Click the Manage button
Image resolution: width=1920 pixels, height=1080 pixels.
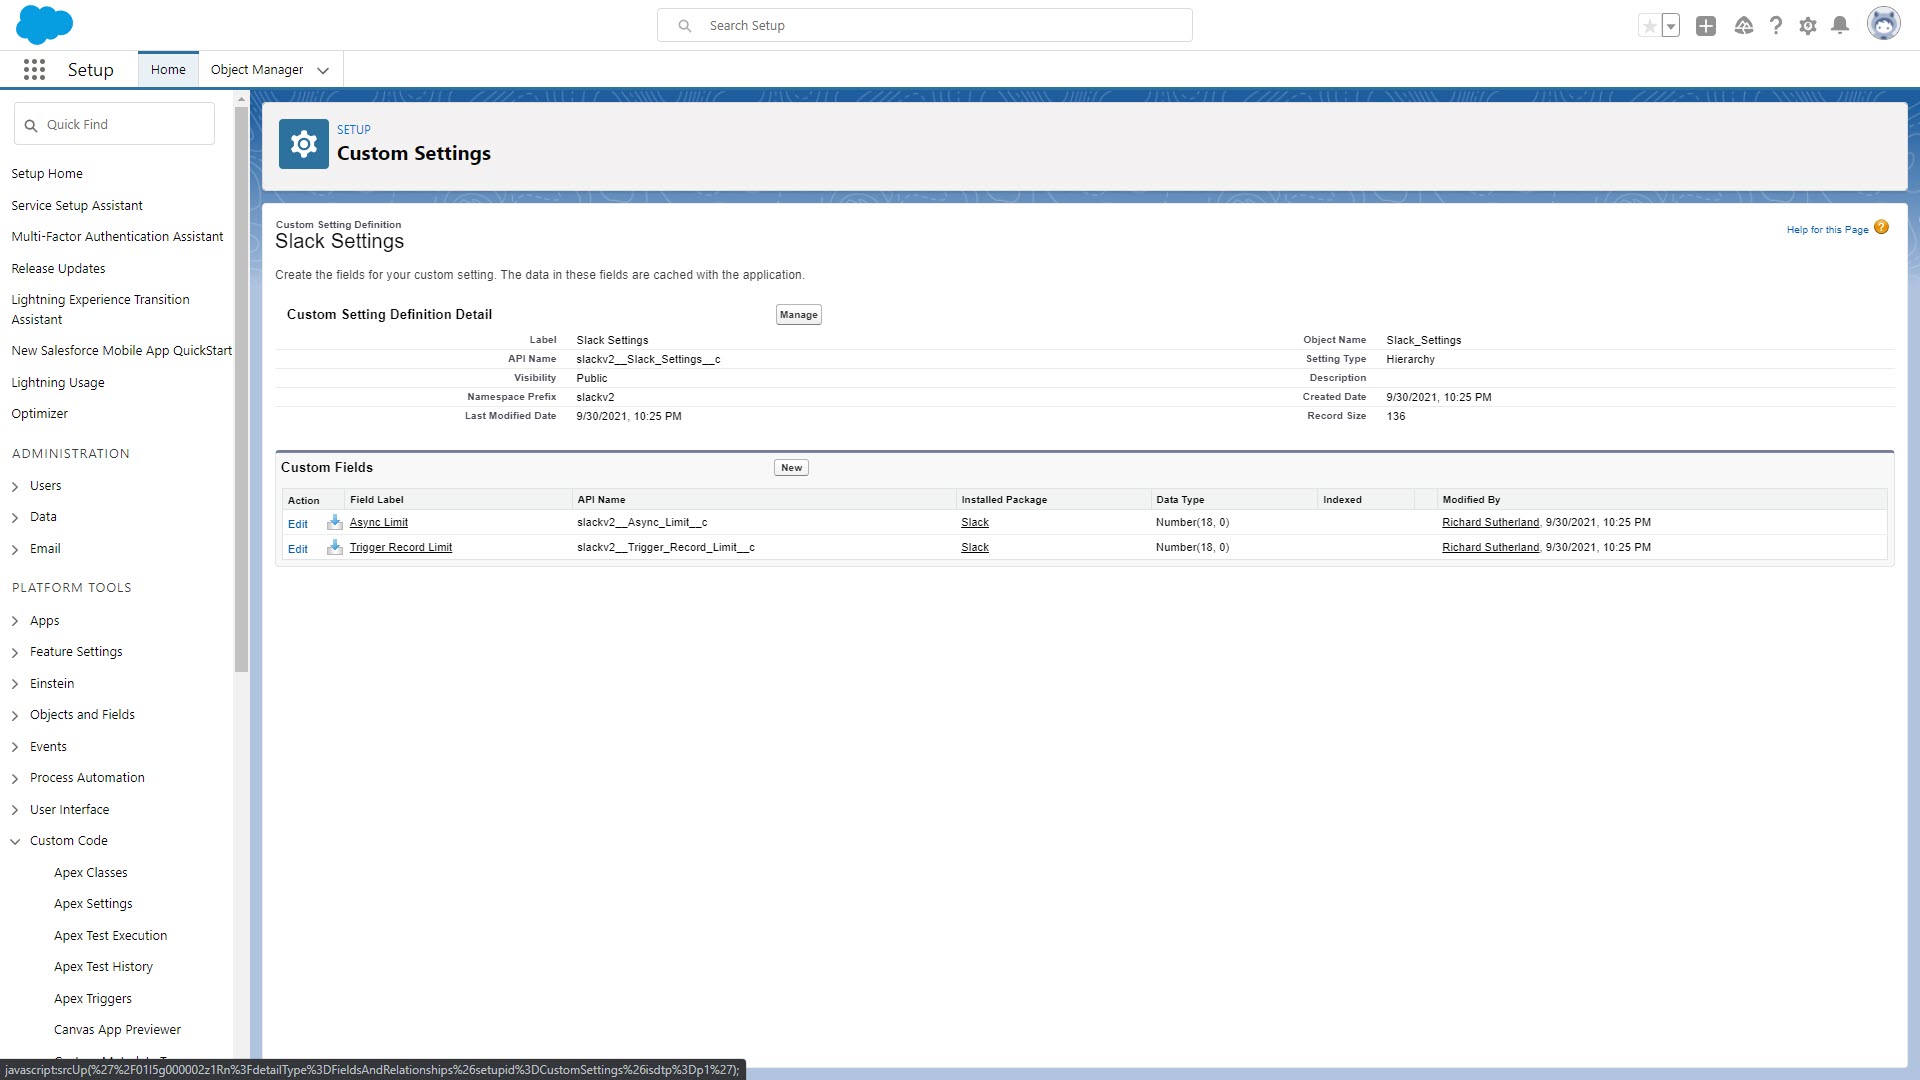coord(798,314)
